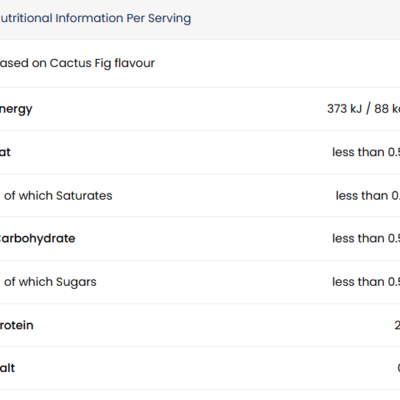This screenshot has width=400, height=400.
Task: Click the Nutritional Information Per Serving header
Action: point(95,18)
